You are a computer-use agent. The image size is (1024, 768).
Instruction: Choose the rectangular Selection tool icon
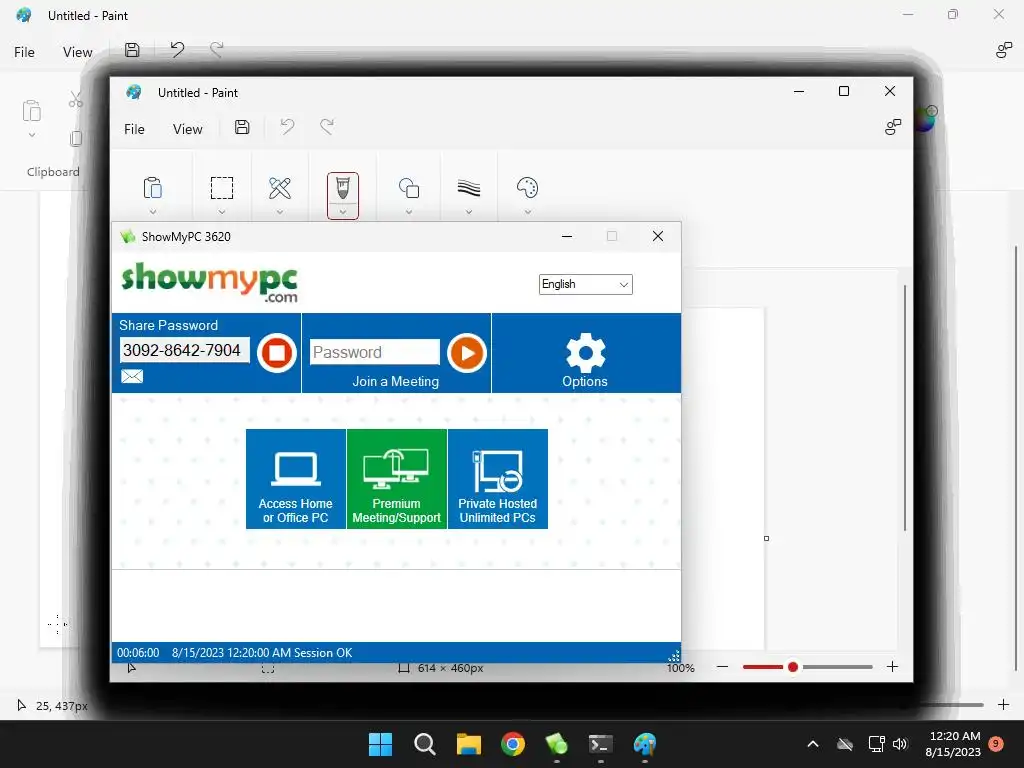point(222,188)
